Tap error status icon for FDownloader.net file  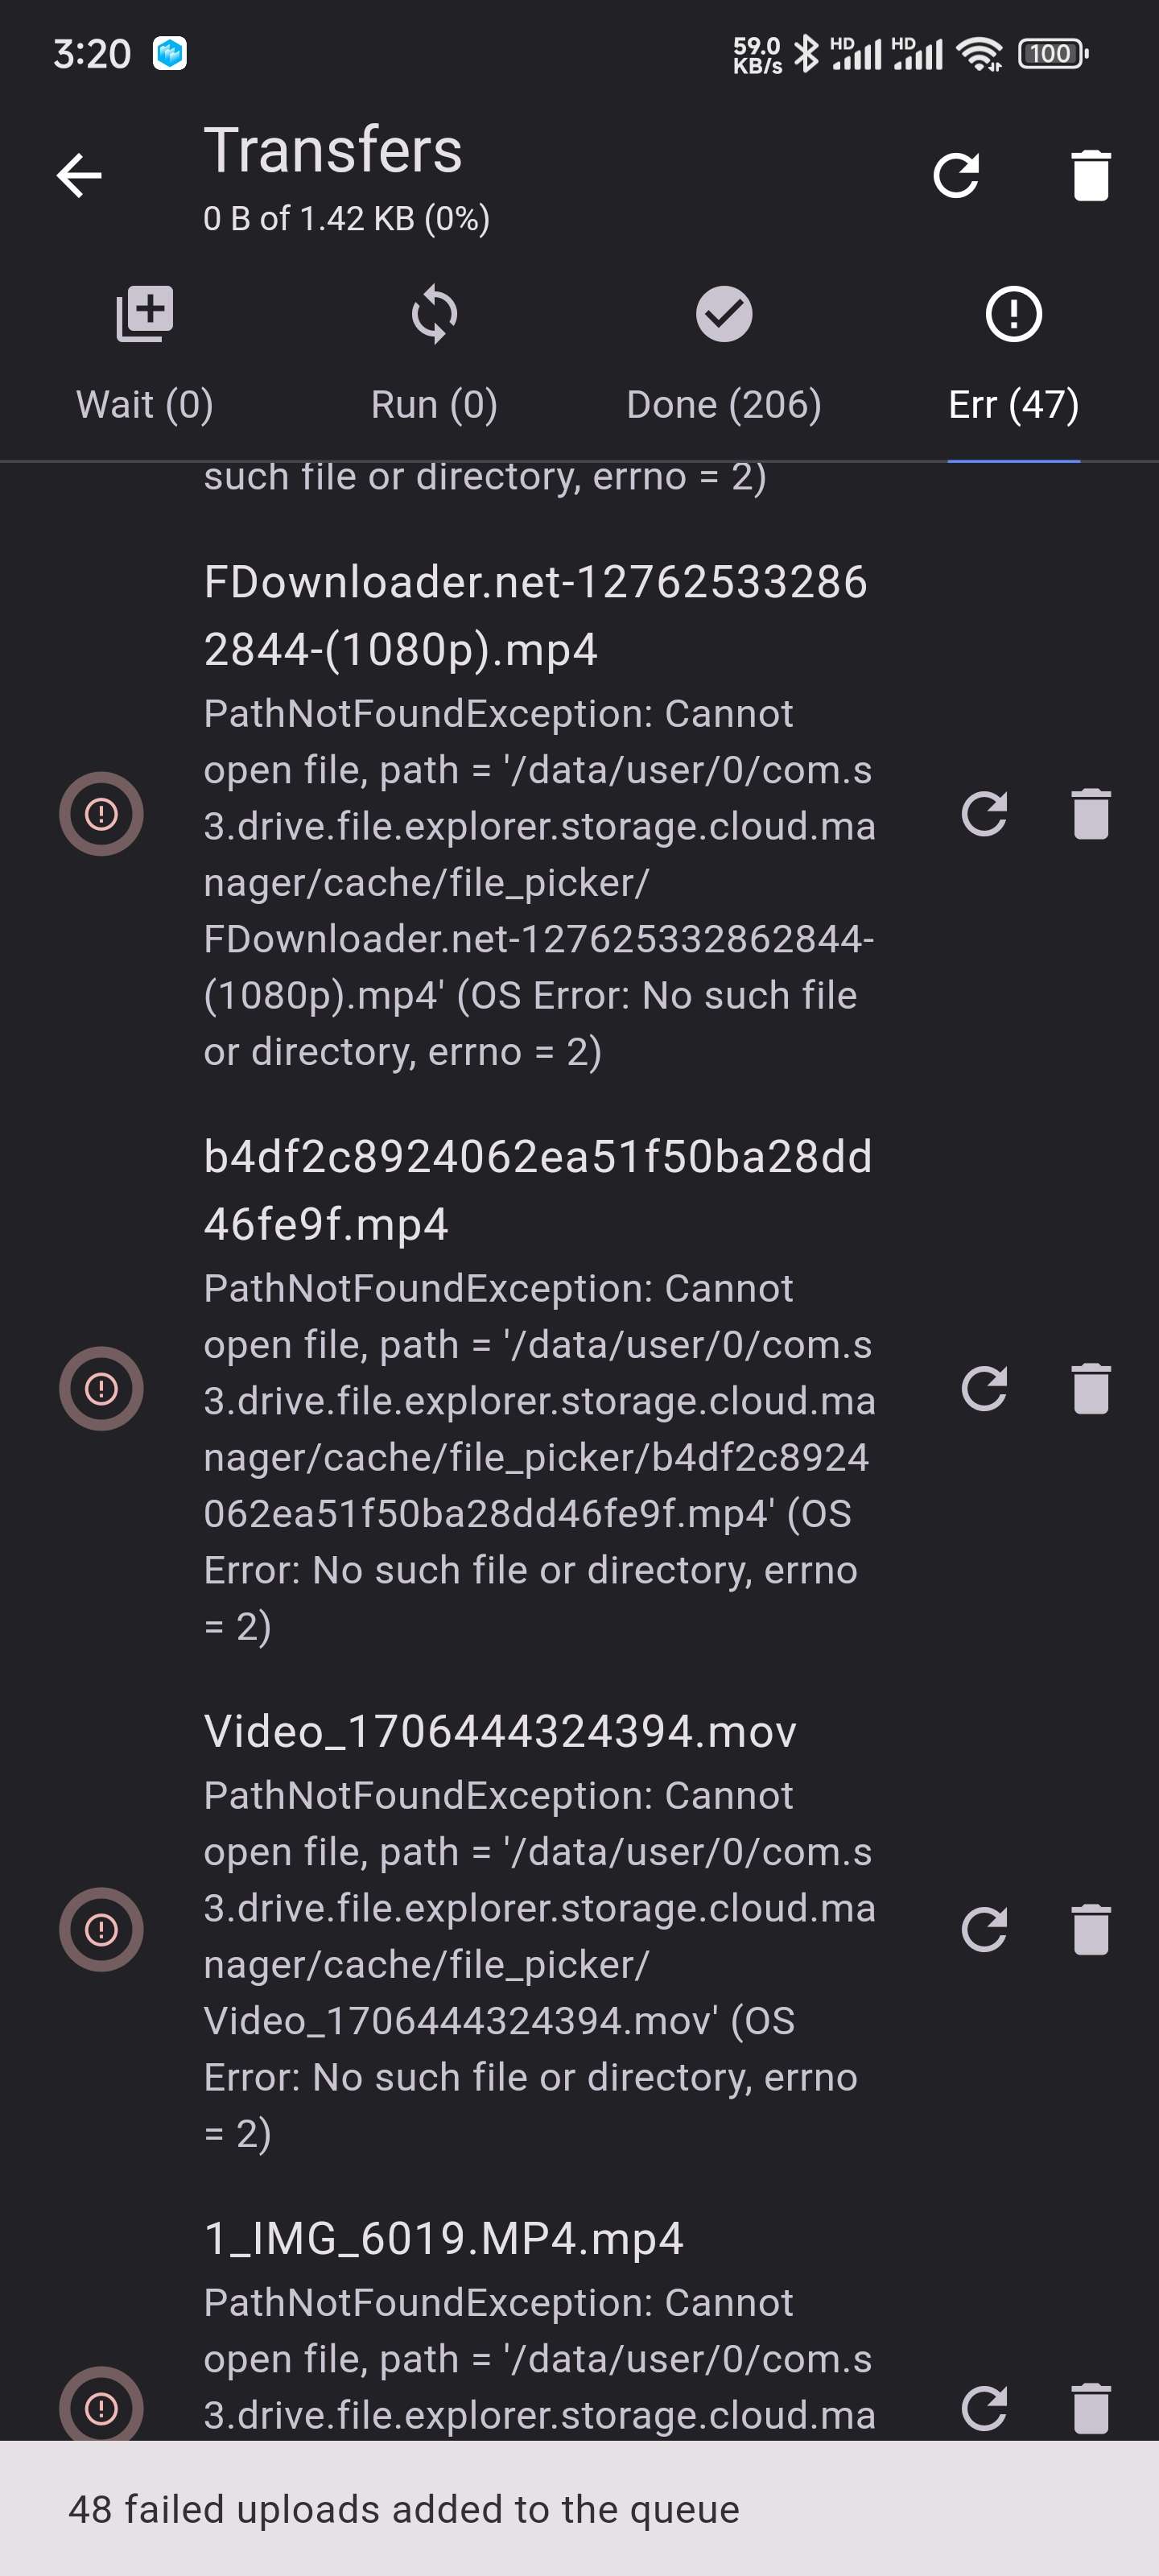click(x=101, y=814)
